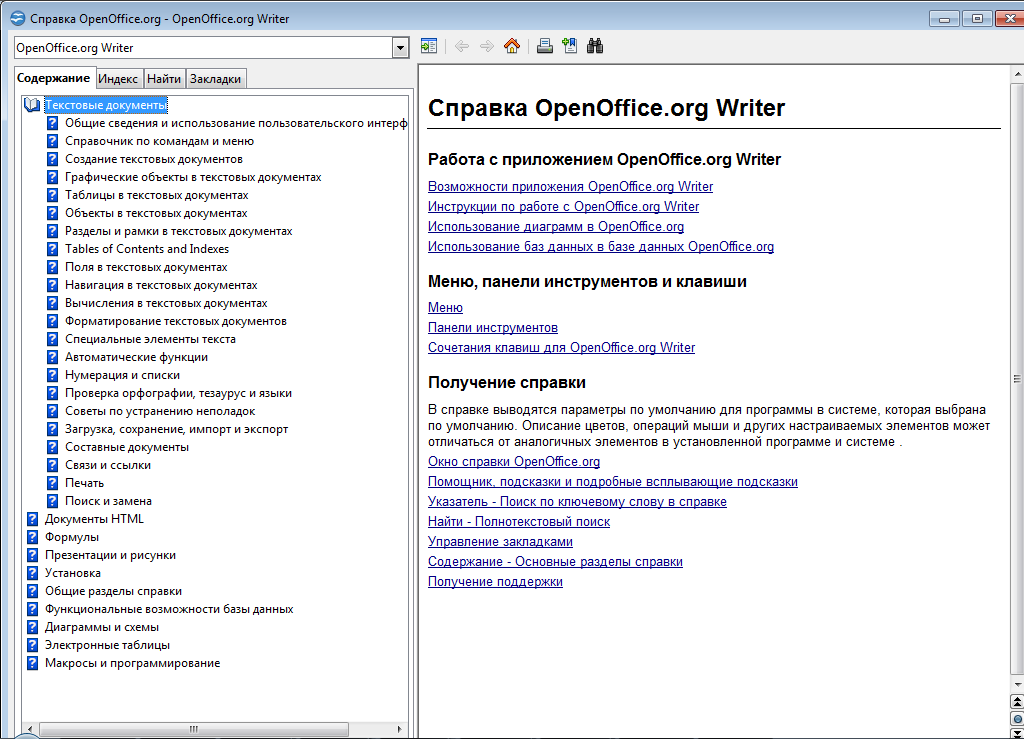Click the help content scroll up arrow
Screen dimensions: 1024x739
(x=1017, y=74)
